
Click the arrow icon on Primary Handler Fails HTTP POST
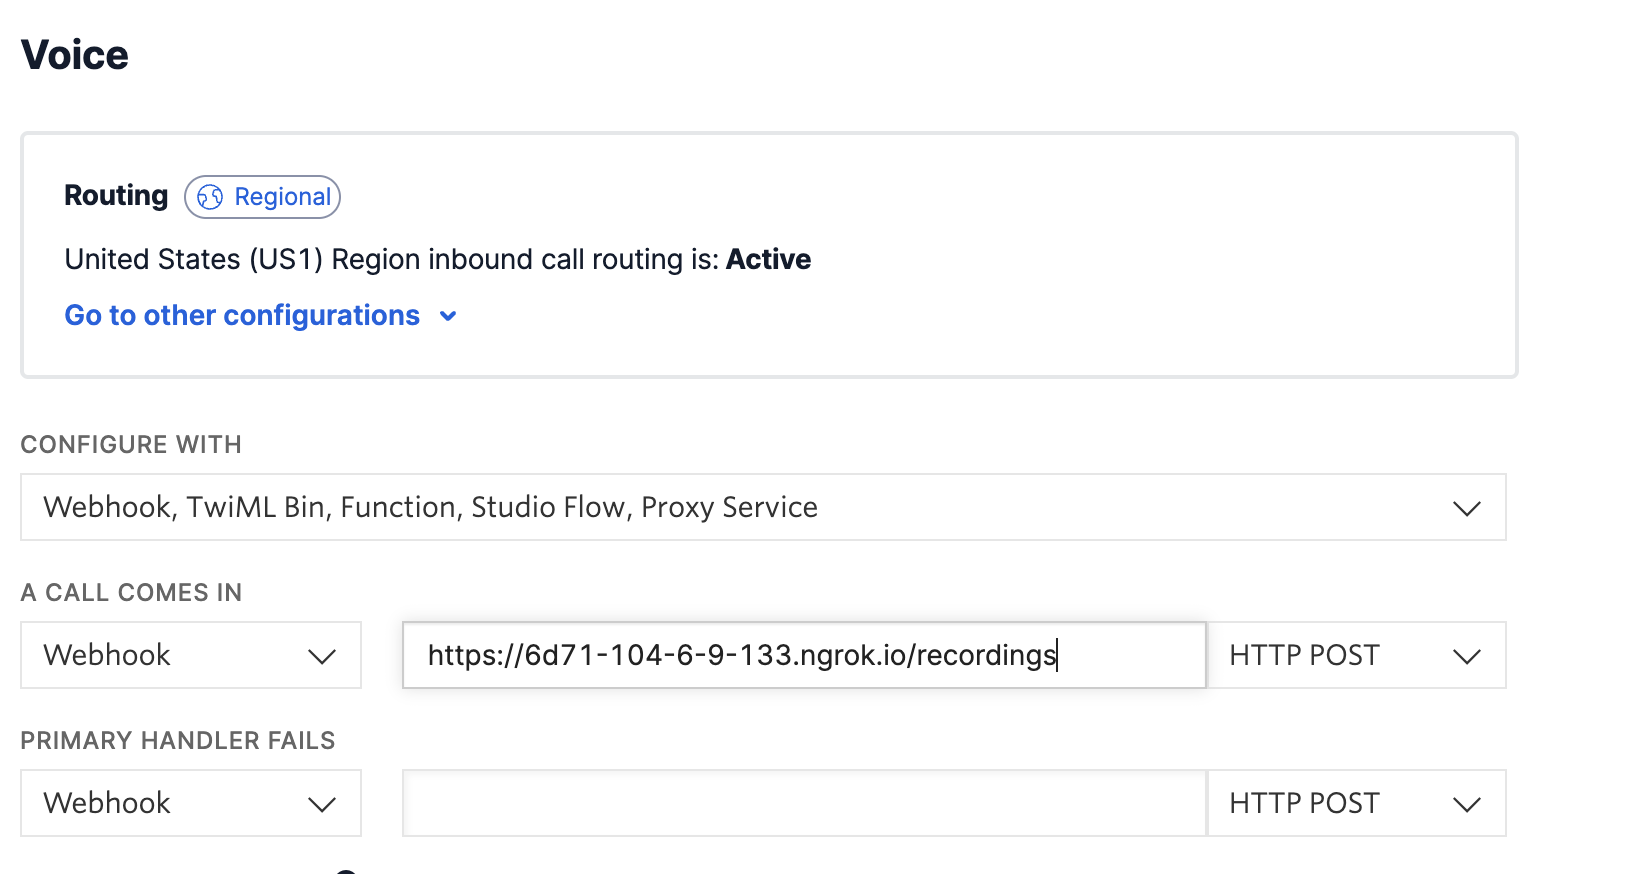[1466, 804]
